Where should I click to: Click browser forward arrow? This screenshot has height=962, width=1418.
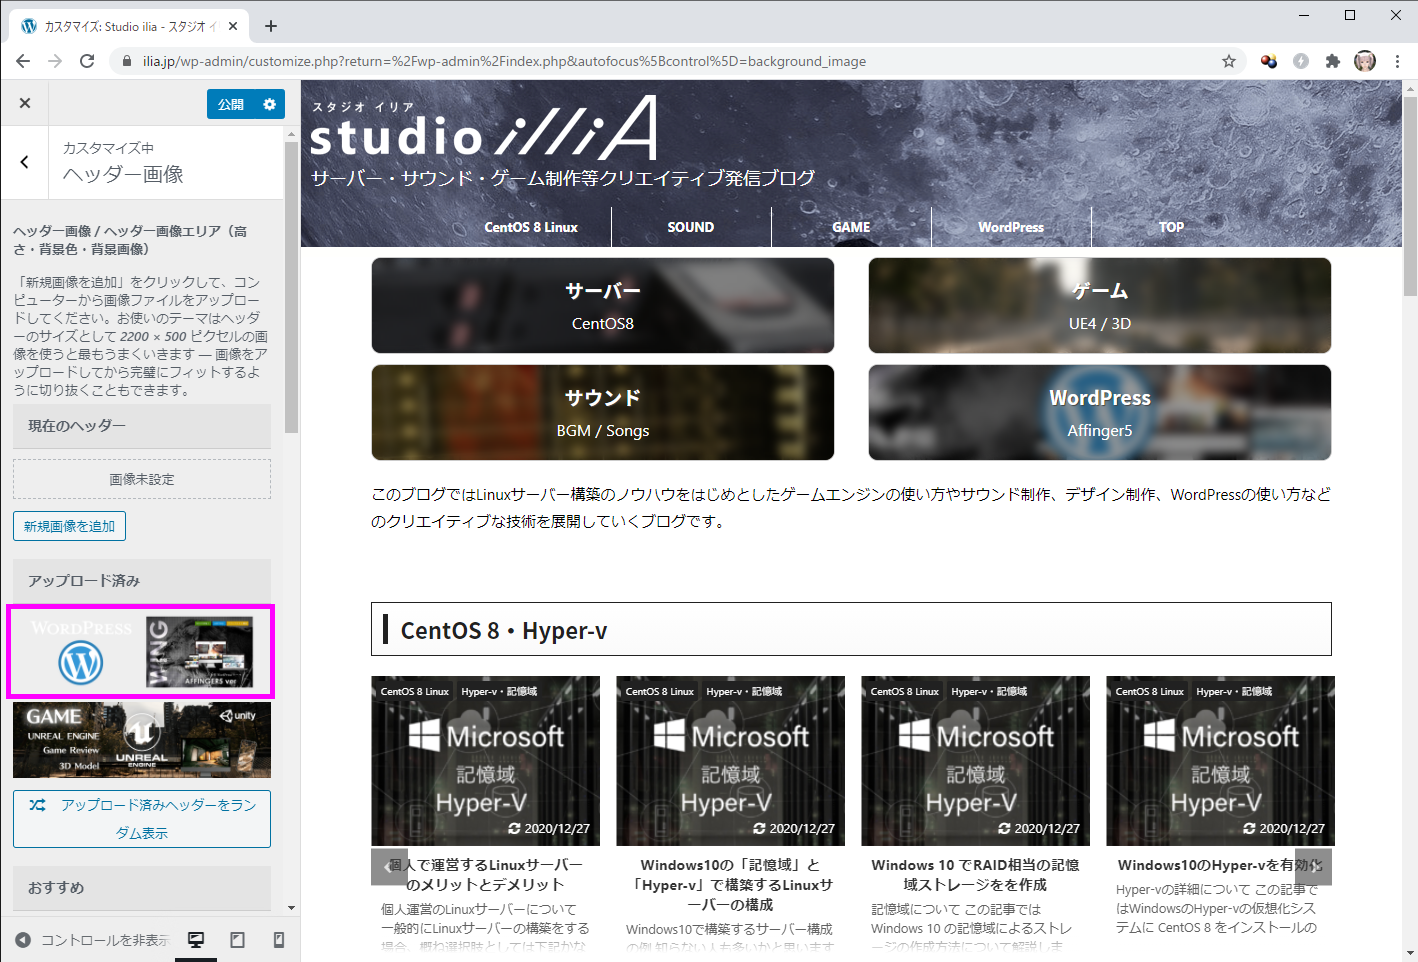coord(55,61)
